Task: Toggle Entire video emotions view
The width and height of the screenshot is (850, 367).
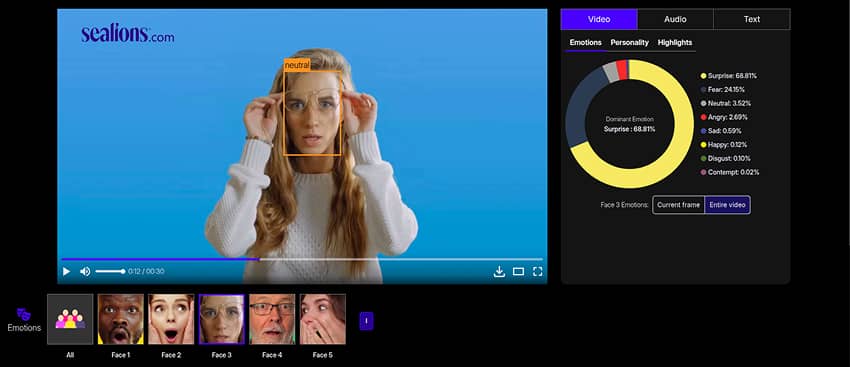Action: [x=727, y=205]
